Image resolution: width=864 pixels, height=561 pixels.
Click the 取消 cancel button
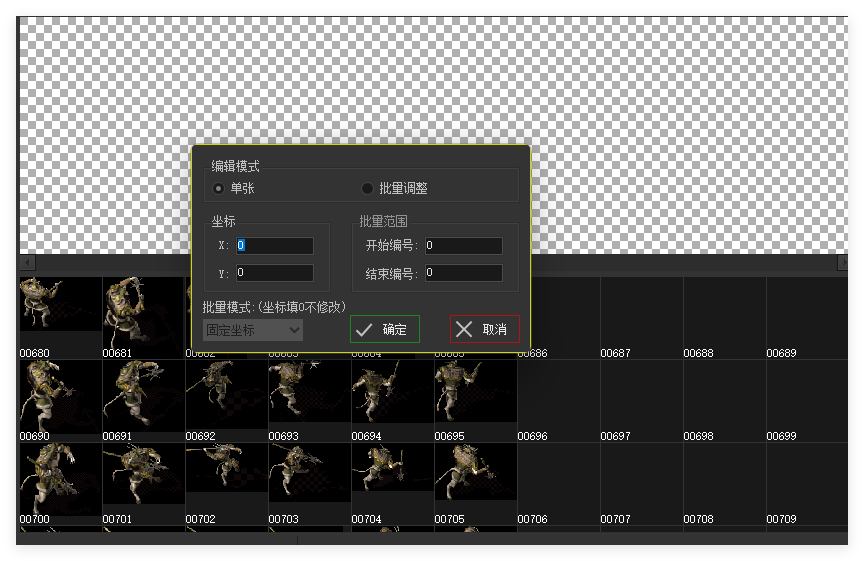(485, 330)
